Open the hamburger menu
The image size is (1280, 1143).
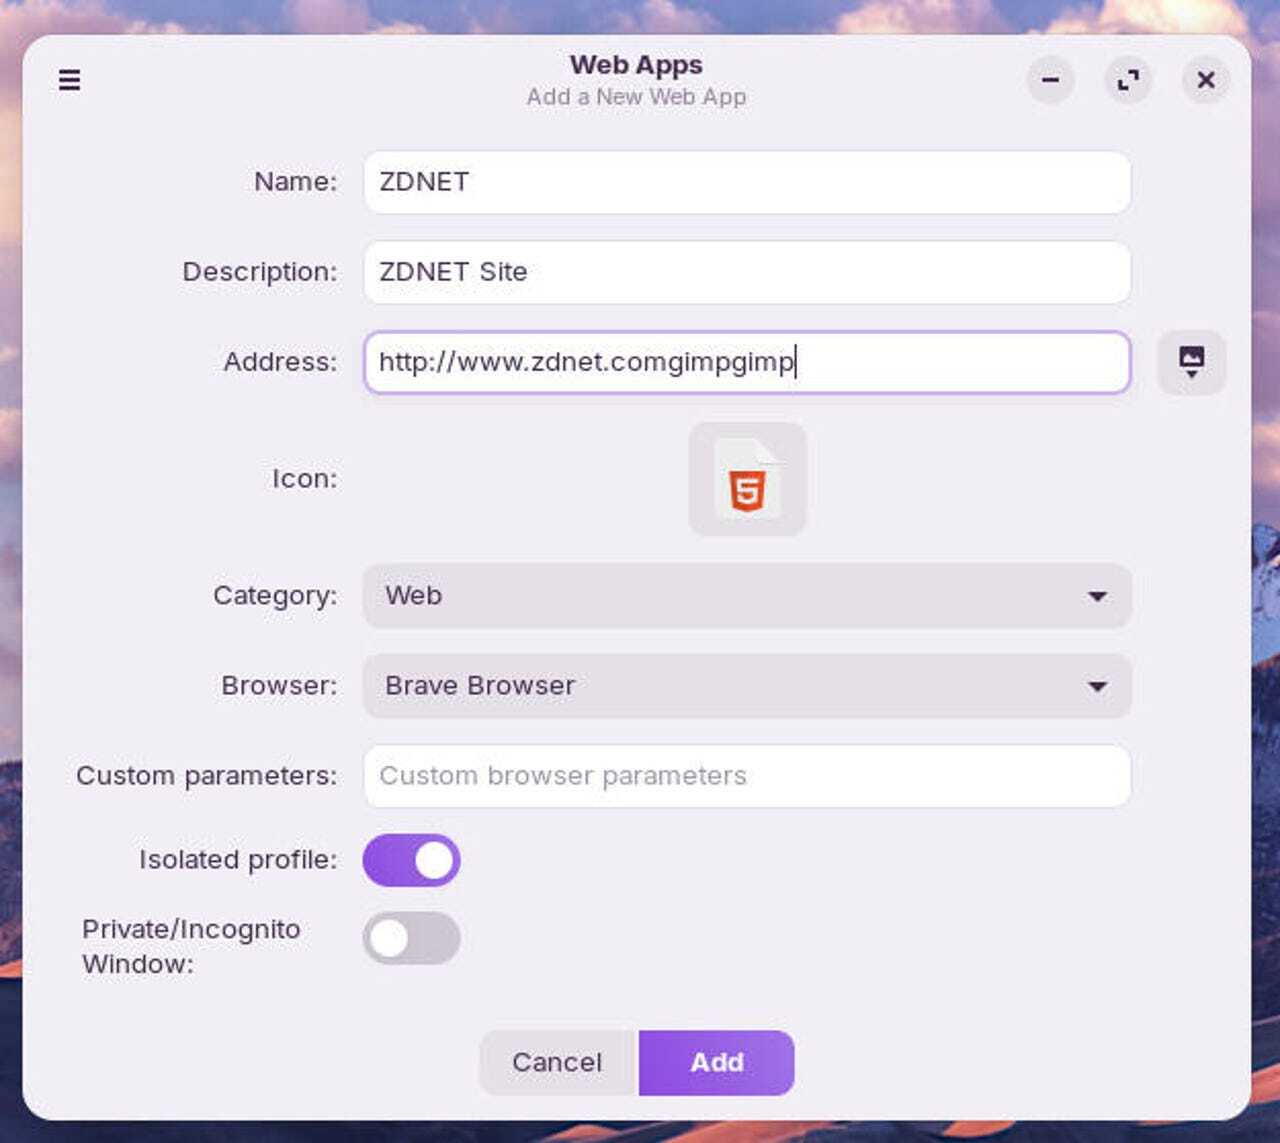pos(69,80)
